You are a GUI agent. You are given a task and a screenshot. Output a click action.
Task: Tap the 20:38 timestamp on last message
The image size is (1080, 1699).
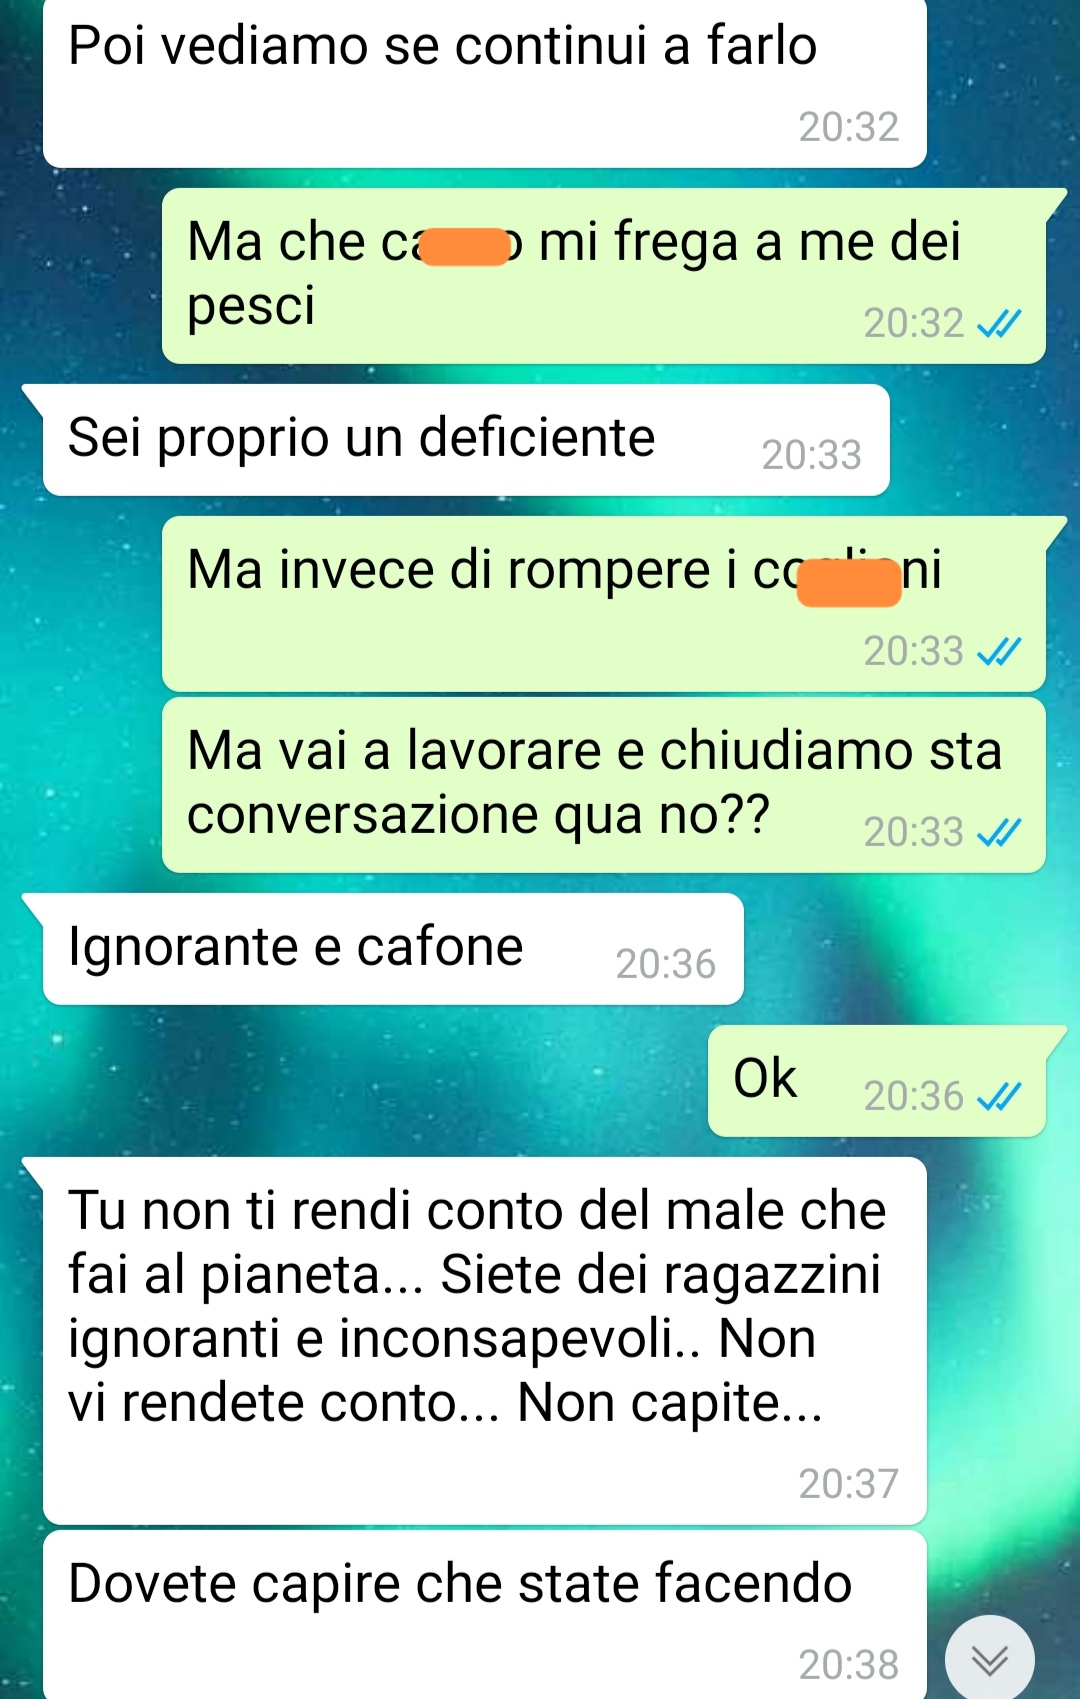click(849, 1665)
